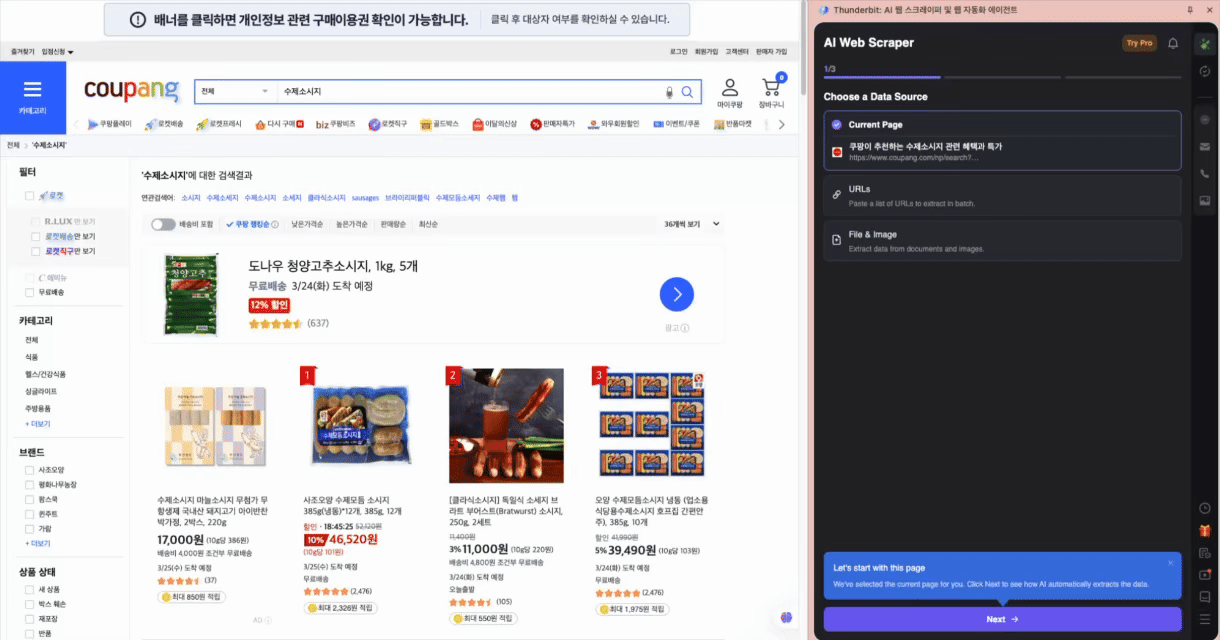The height and width of the screenshot is (640, 1220).
Task: Click the Thunderbit sidebar phone icon
Action: point(1205,174)
